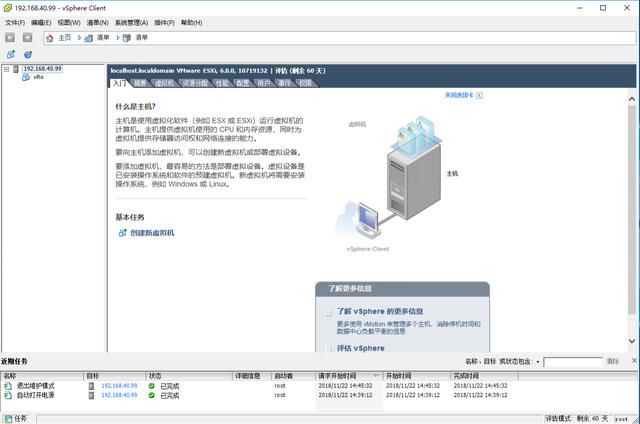Click the icon beside 创建新虚拟机

pyautogui.click(x=122, y=233)
